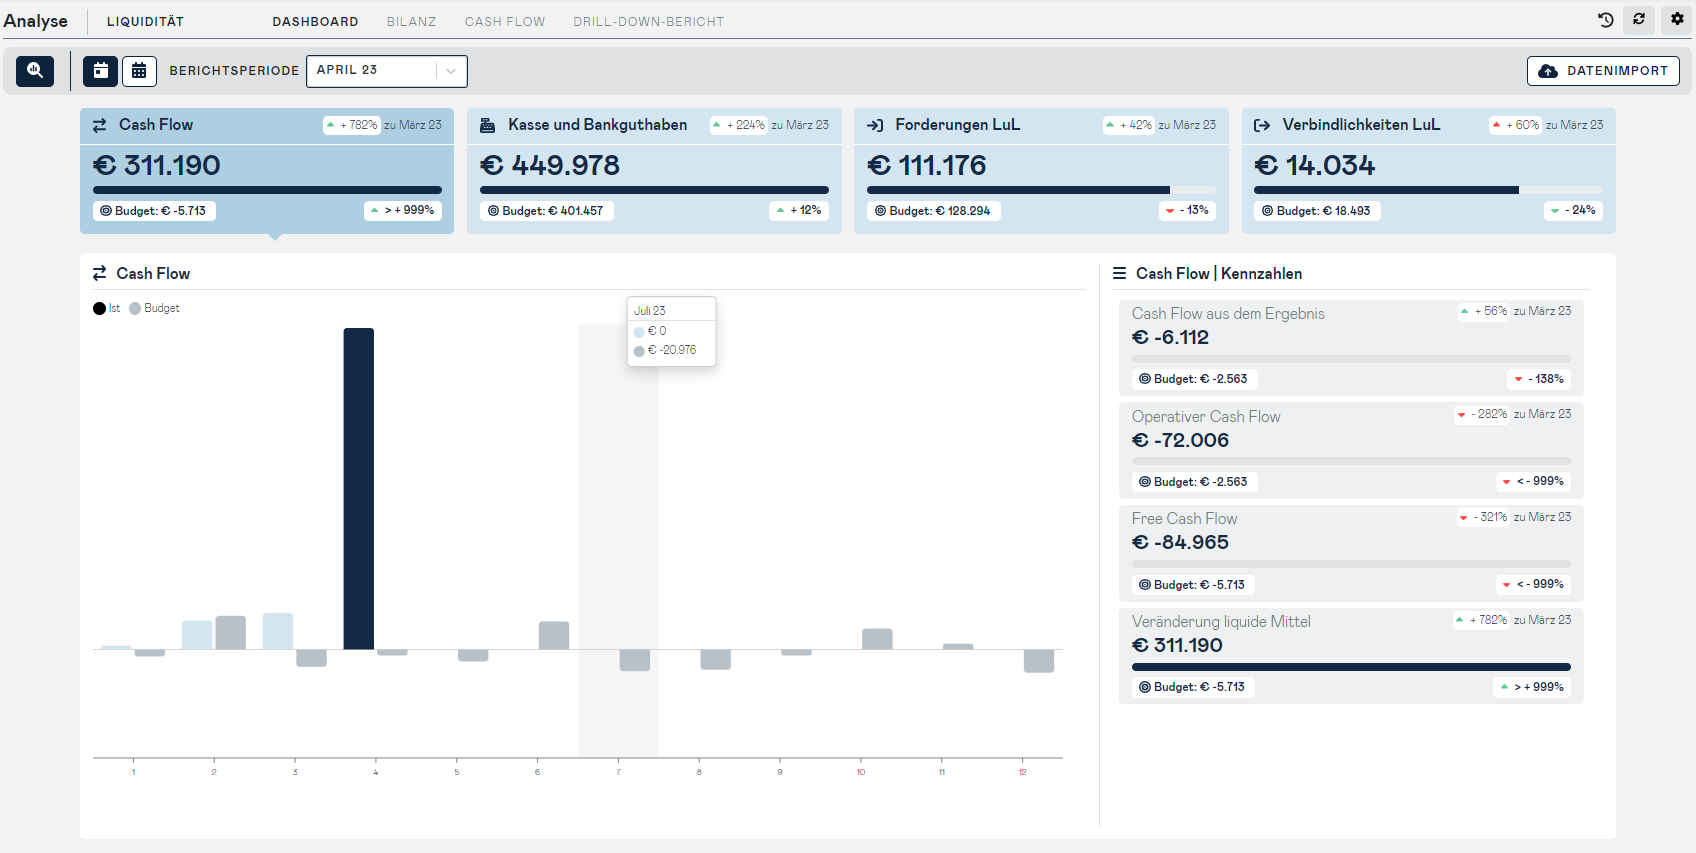Select the Forderungen LuL KPI card
The height and width of the screenshot is (853, 1696).
pos(1041,171)
